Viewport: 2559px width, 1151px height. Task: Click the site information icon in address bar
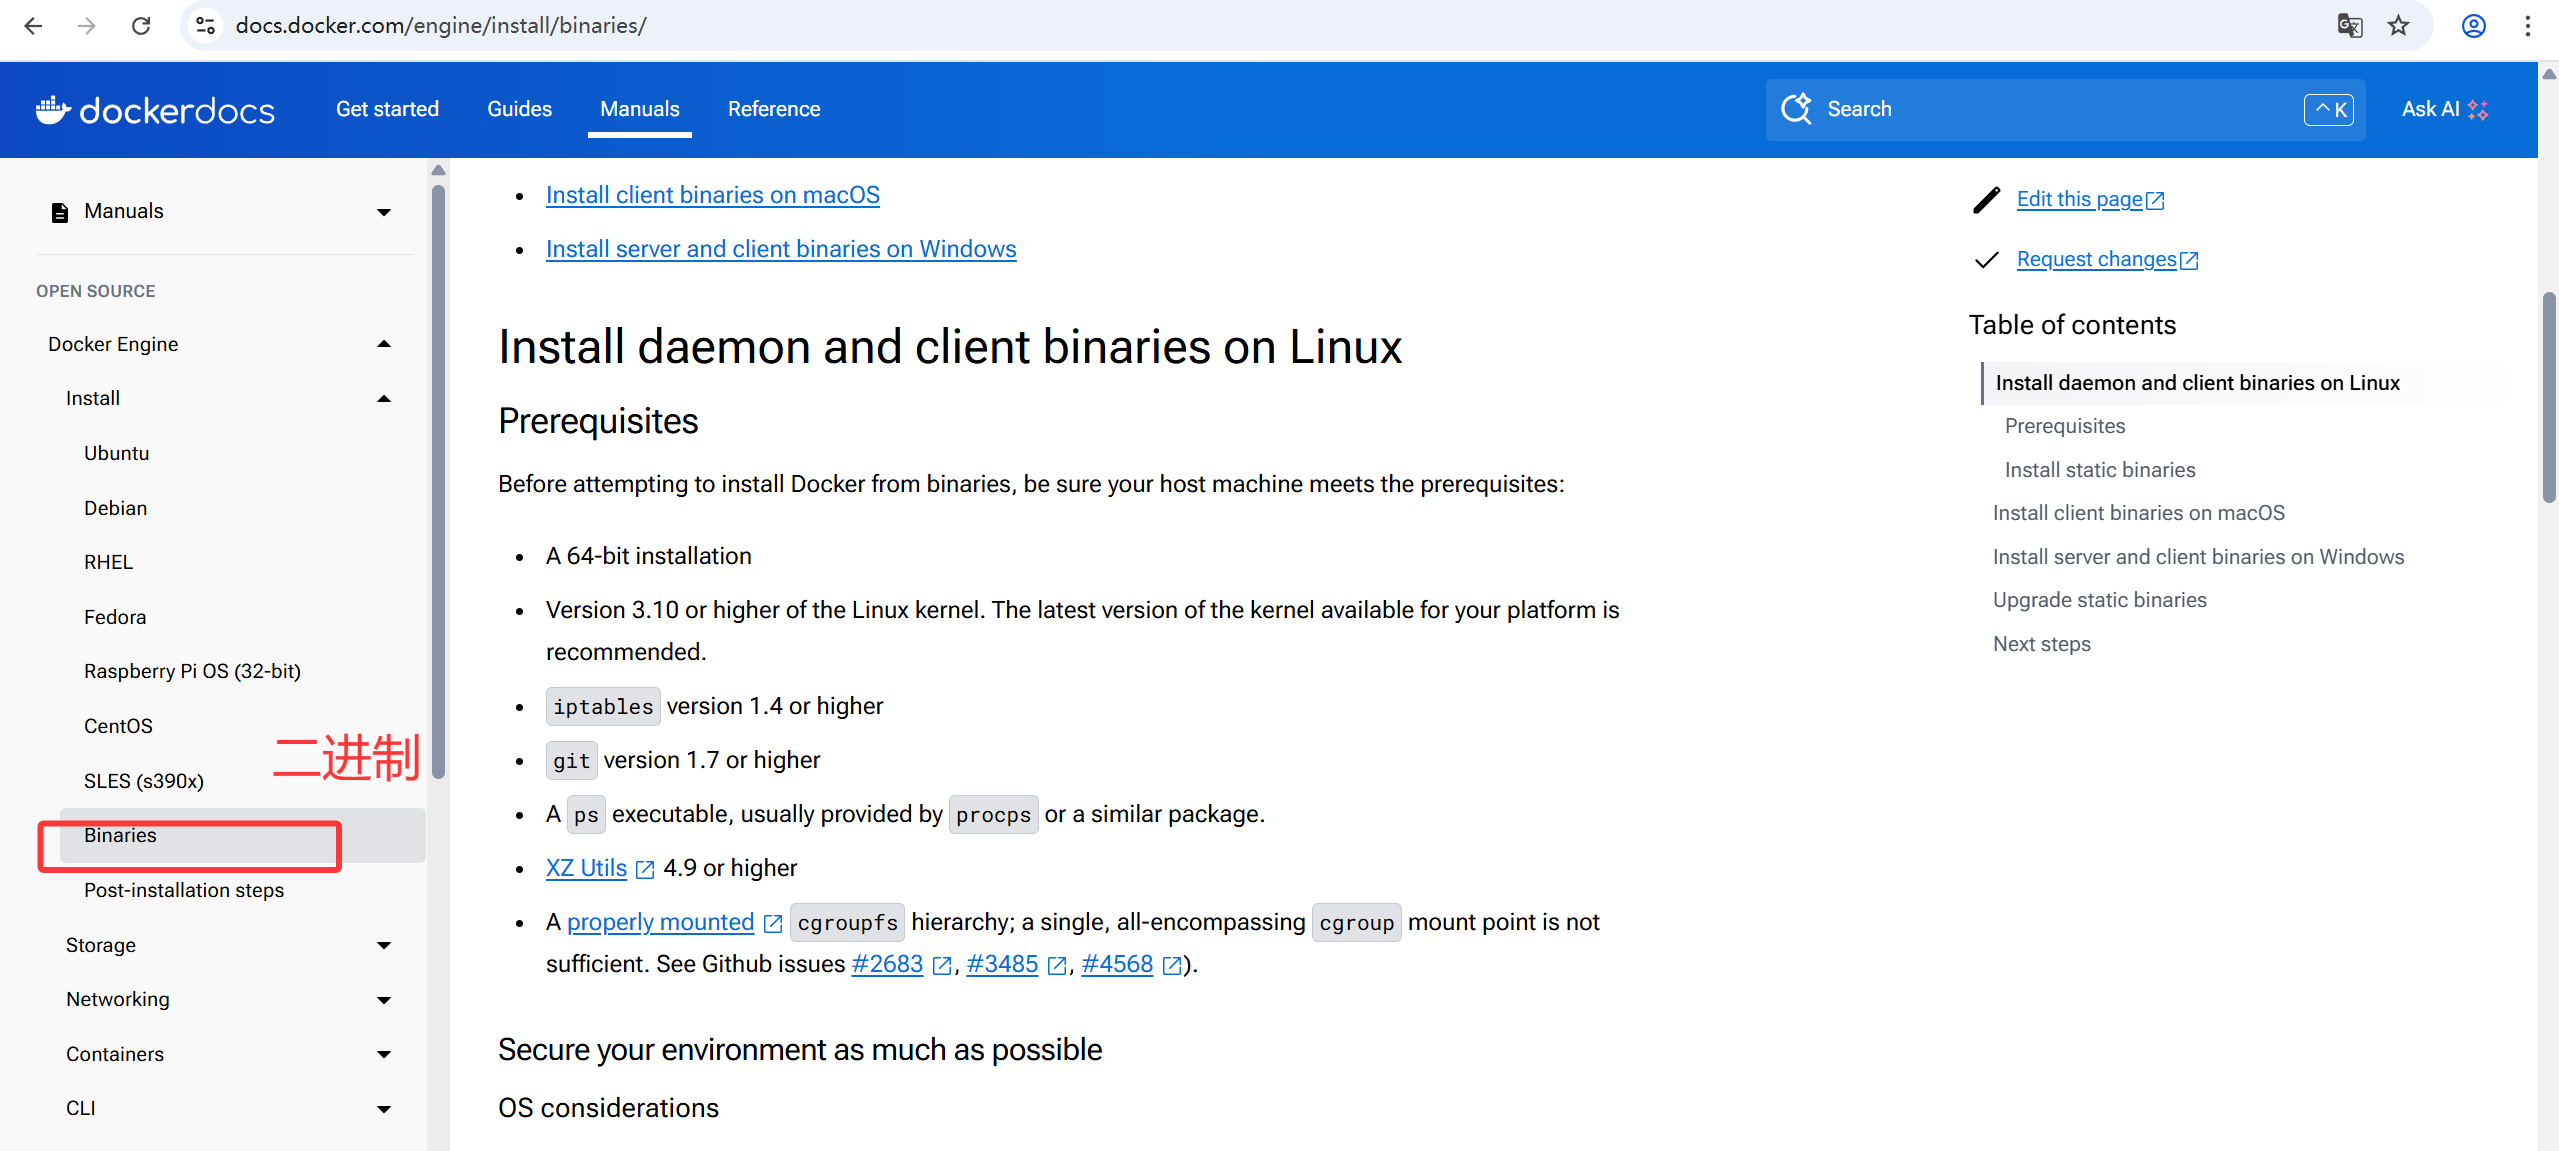tap(206, 26)
